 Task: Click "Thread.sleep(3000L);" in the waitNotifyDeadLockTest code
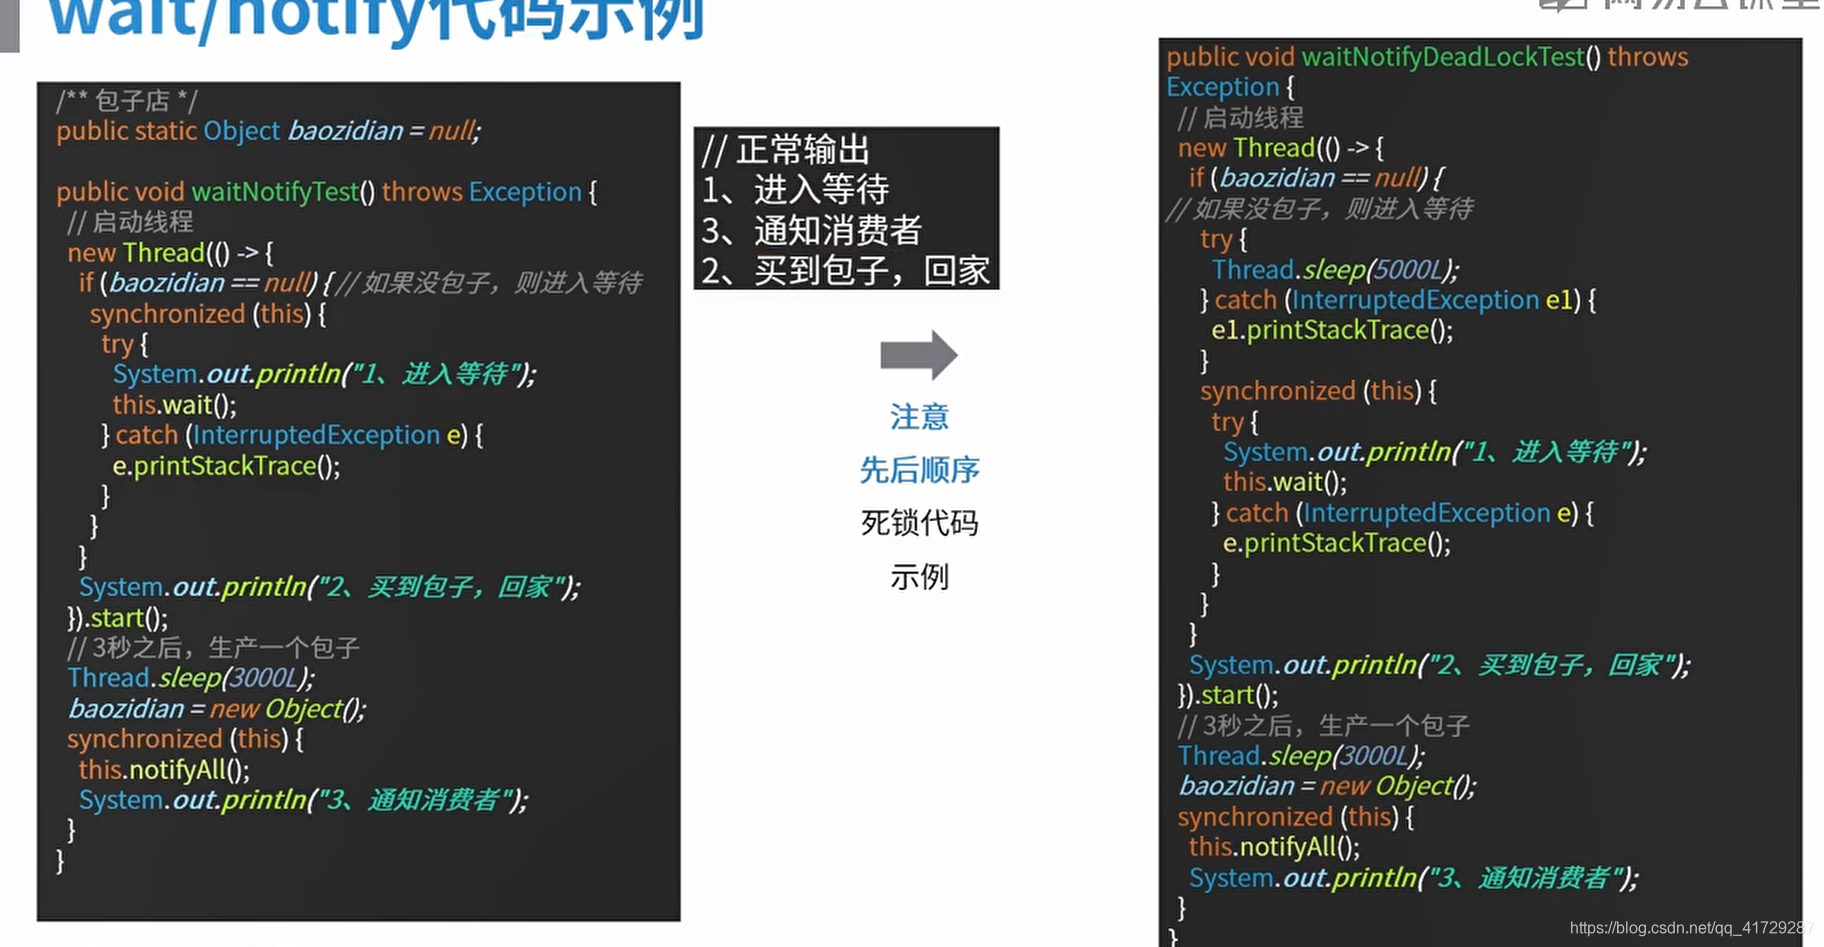pyautogui.click(x=1301, y=756)
